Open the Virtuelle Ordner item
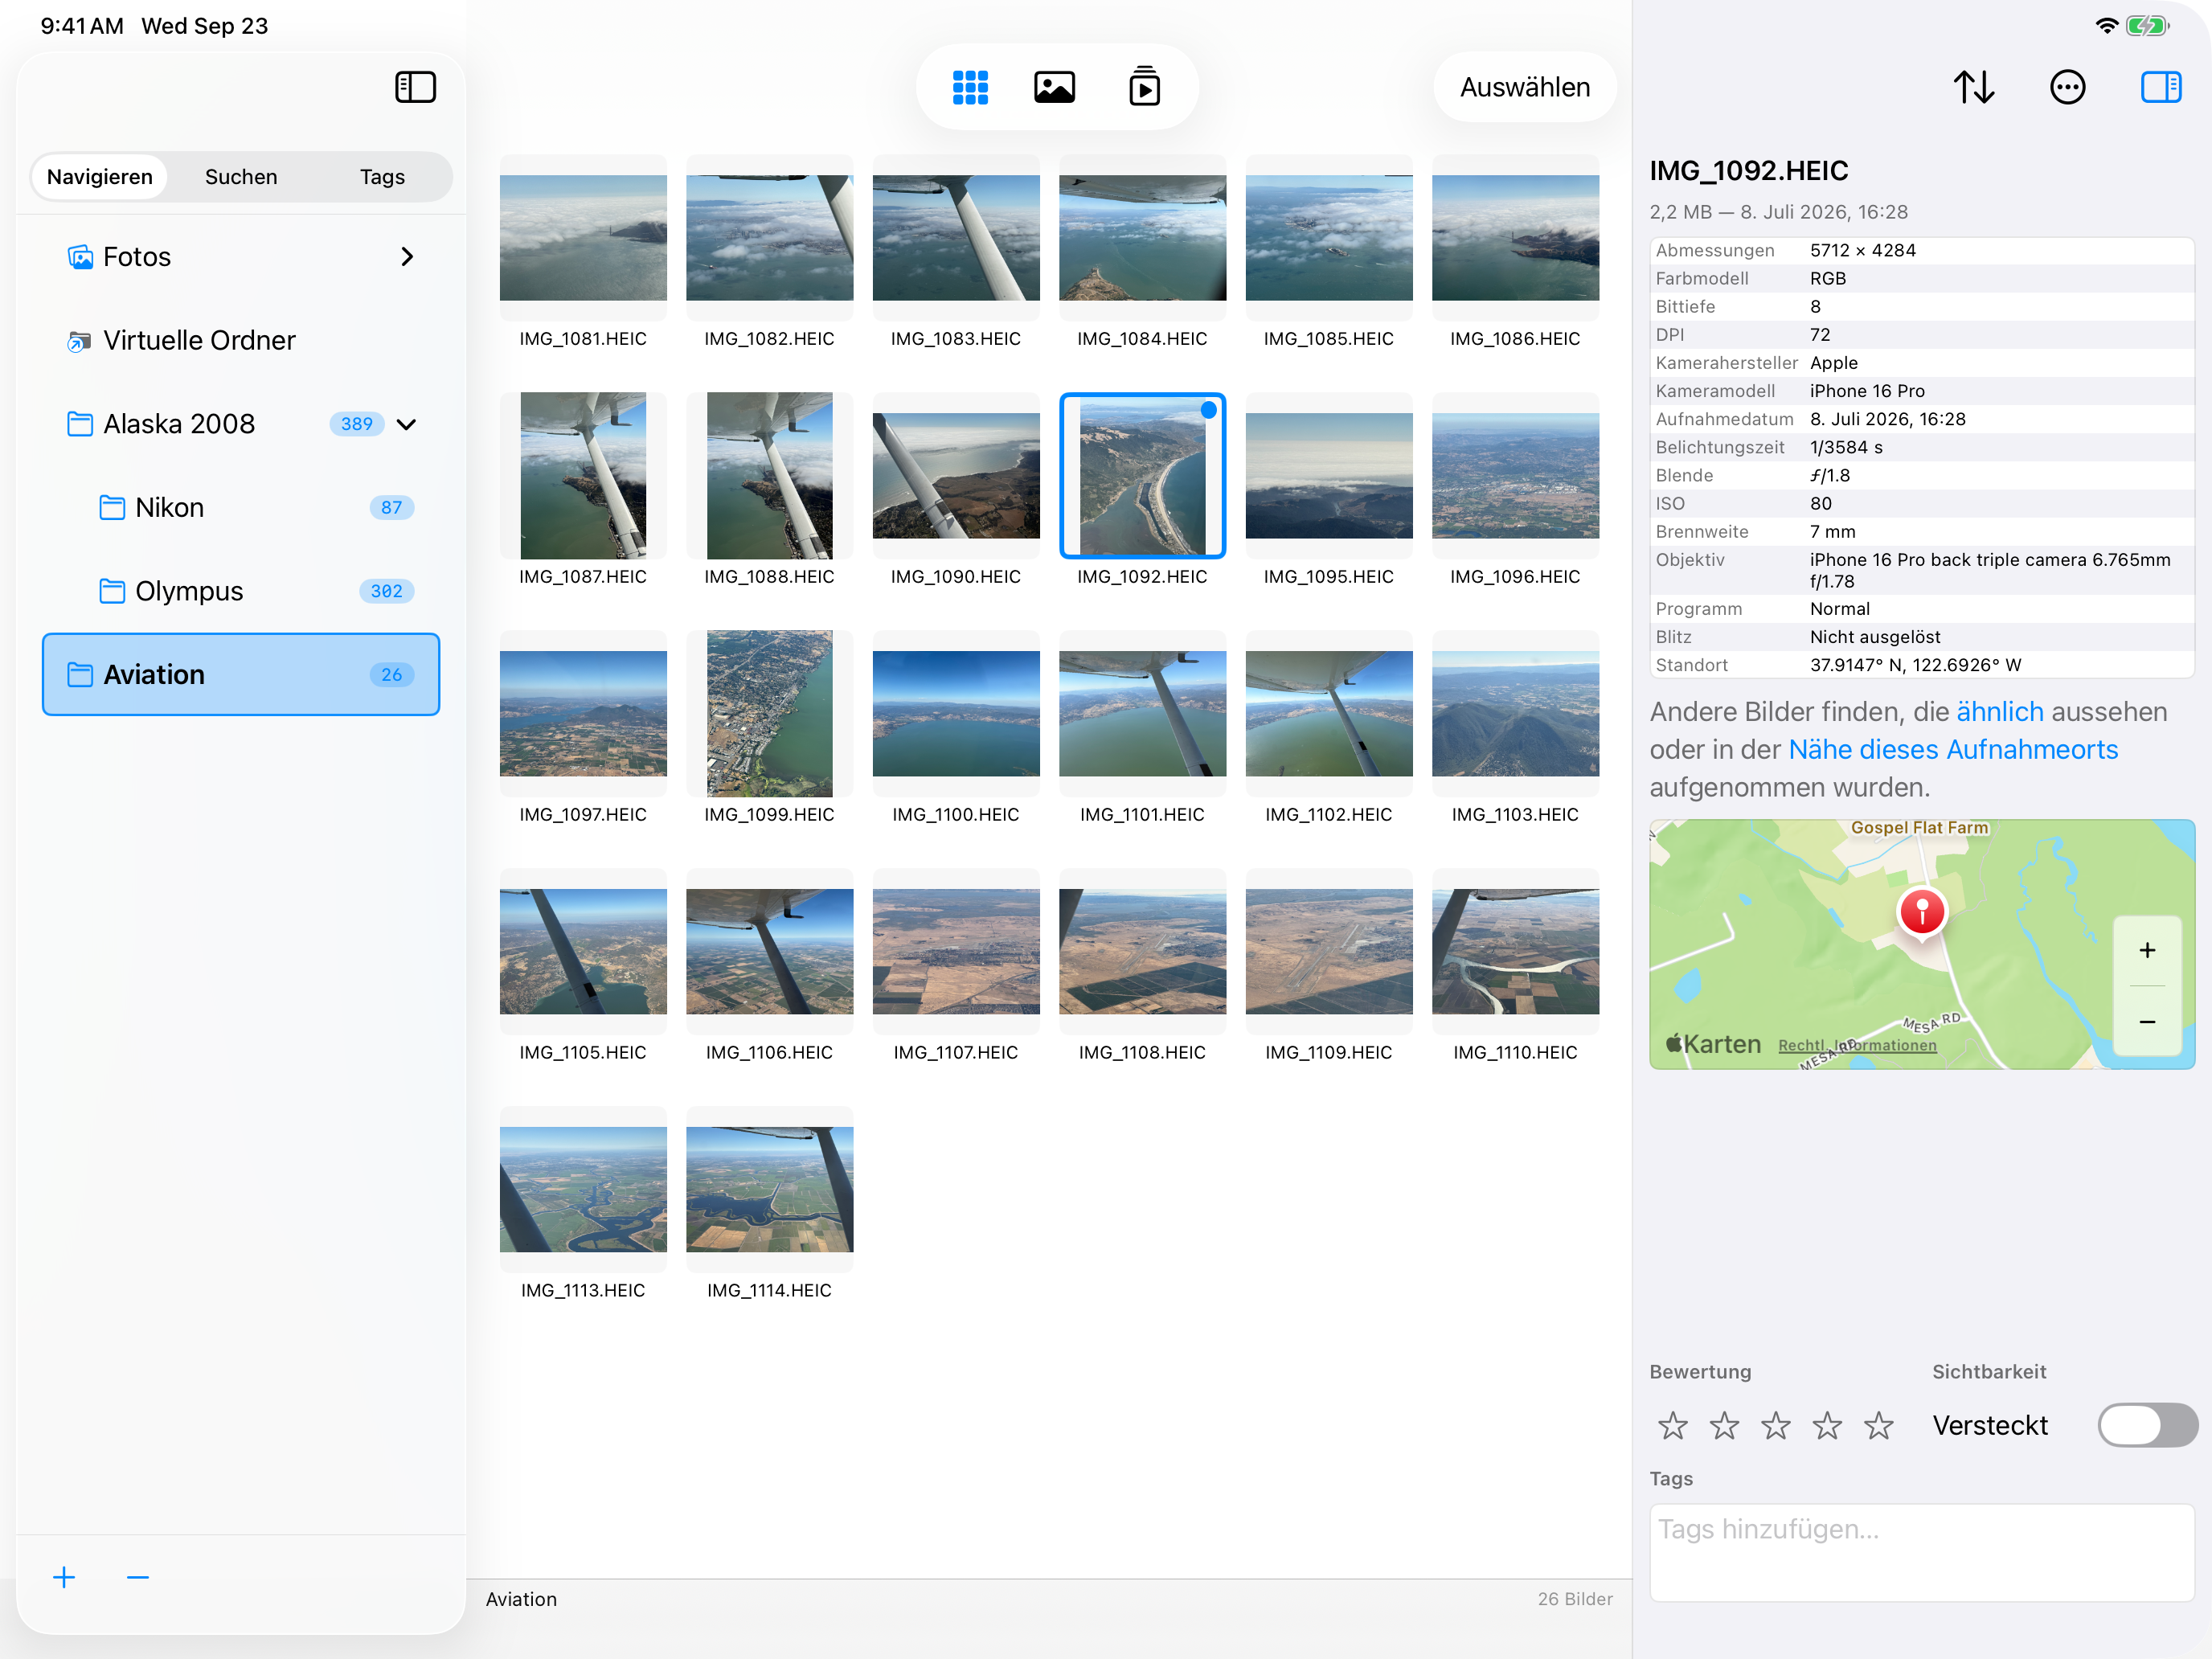2212x1659 pixels. [240, 340]
